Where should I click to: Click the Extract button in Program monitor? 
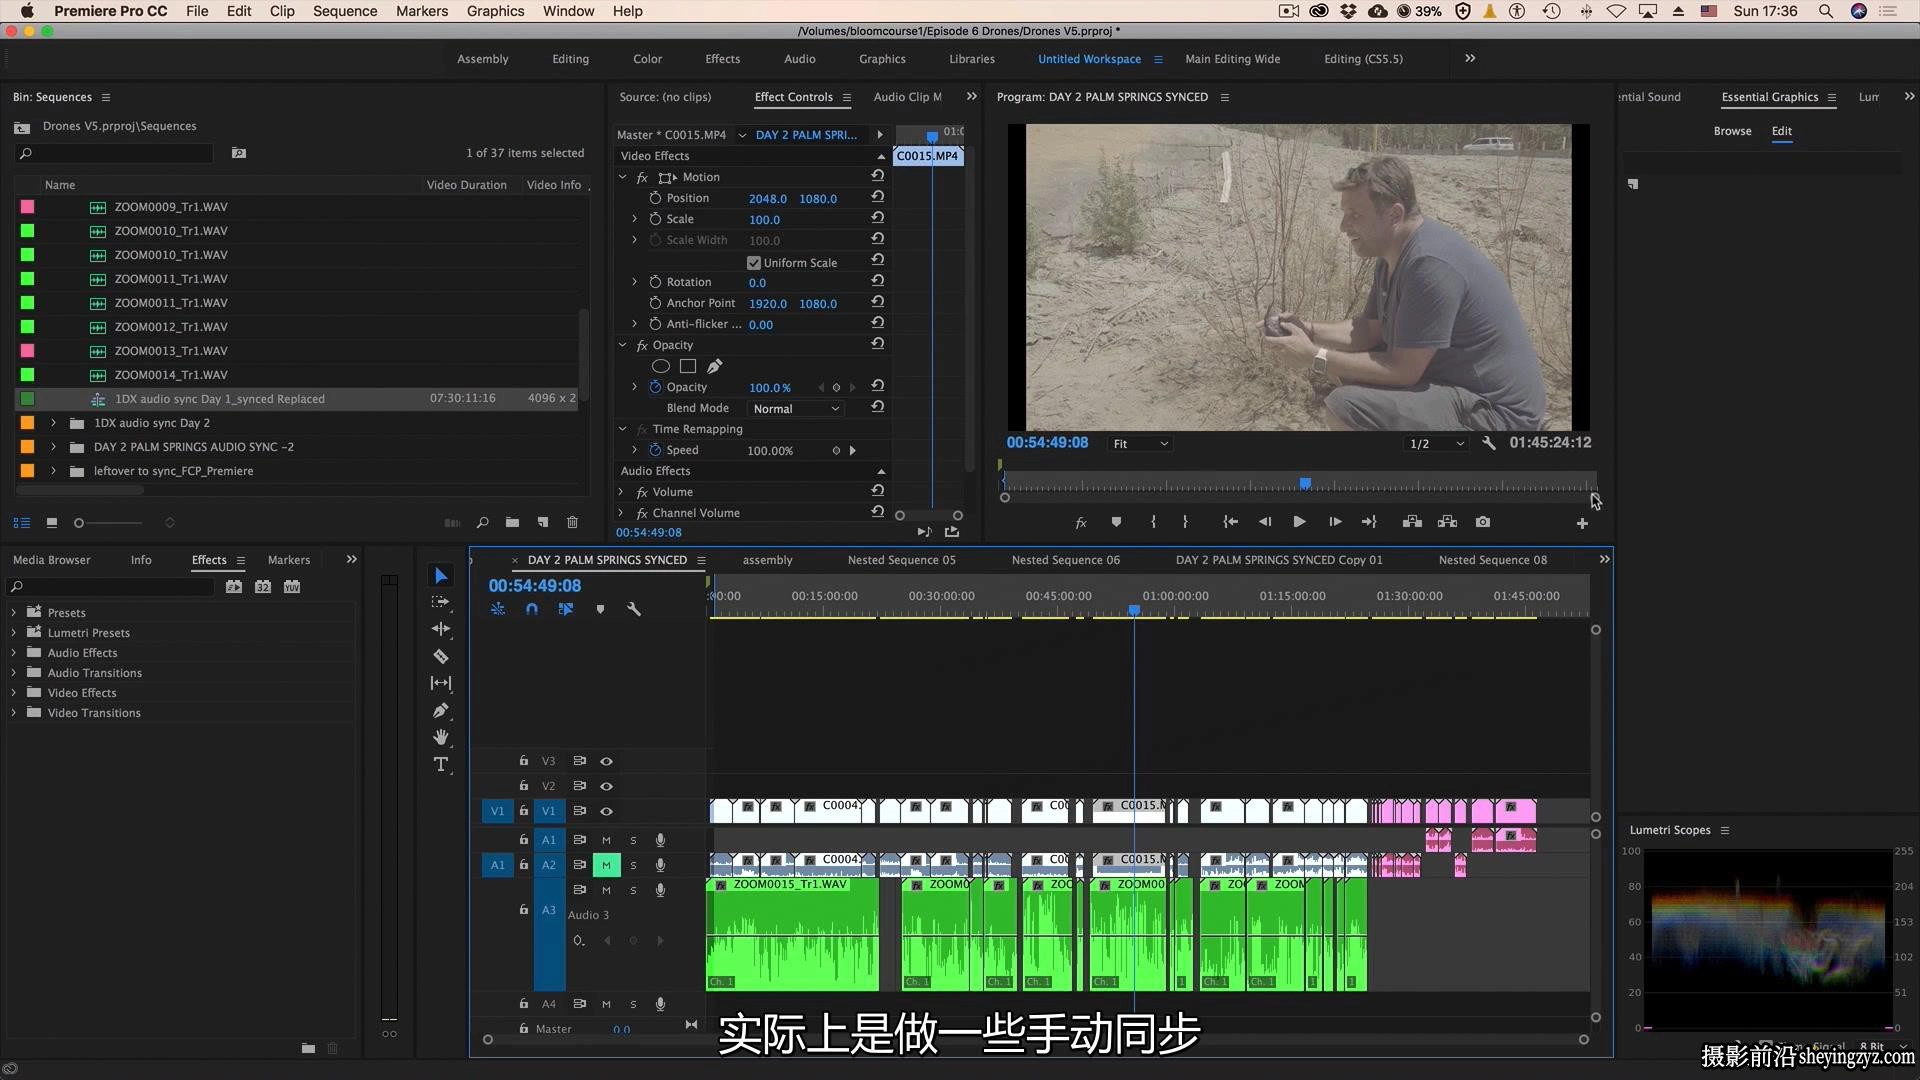[1447, 522]
